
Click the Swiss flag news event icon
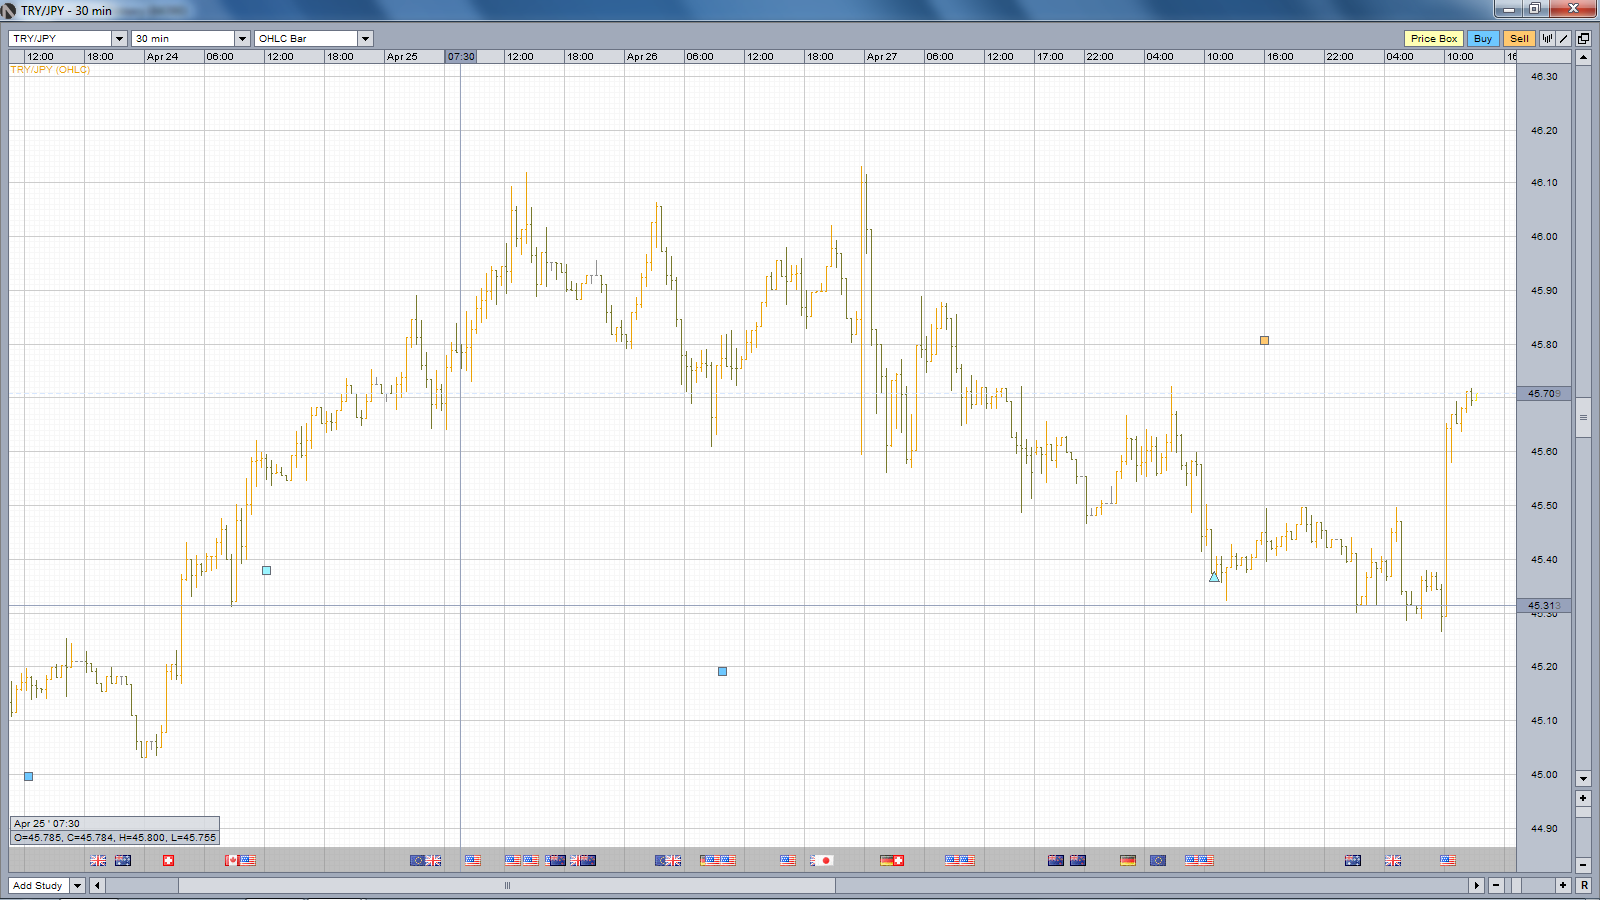click(168, 860)
